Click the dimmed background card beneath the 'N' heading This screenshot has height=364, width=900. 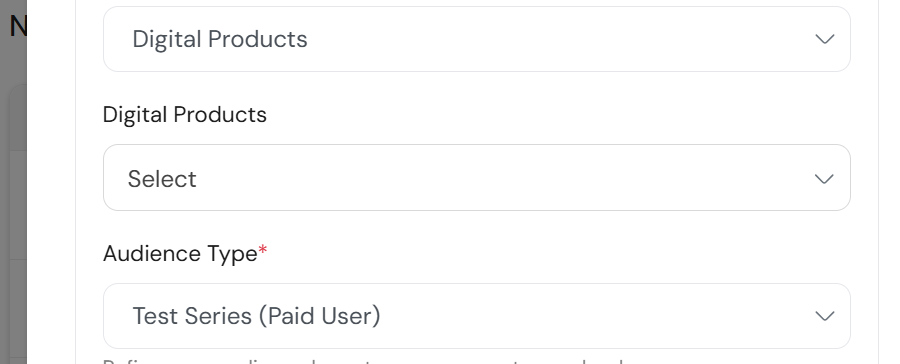pos(18,224)
